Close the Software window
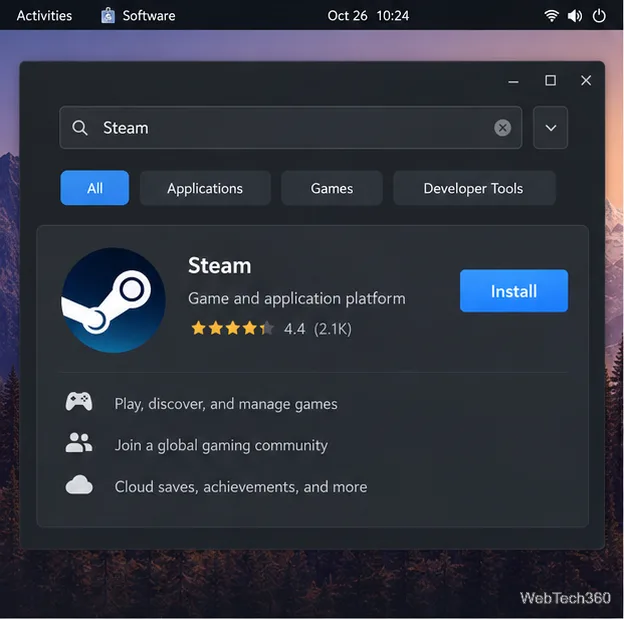 tap(586, 80)
